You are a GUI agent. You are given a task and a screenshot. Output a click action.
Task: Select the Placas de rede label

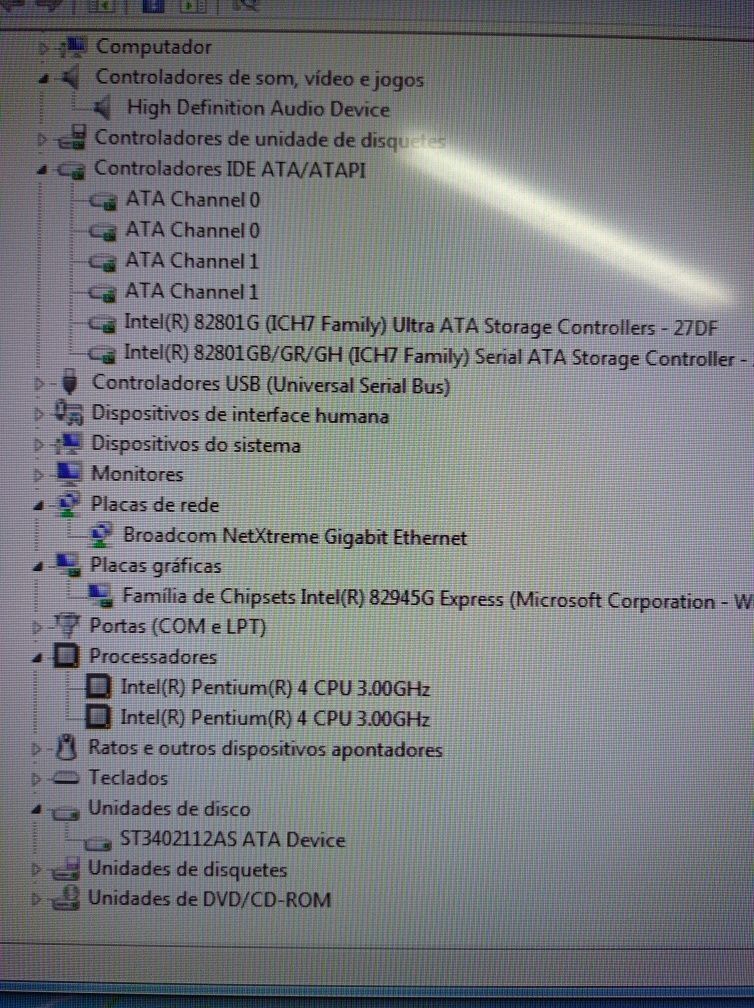[155, 505]
